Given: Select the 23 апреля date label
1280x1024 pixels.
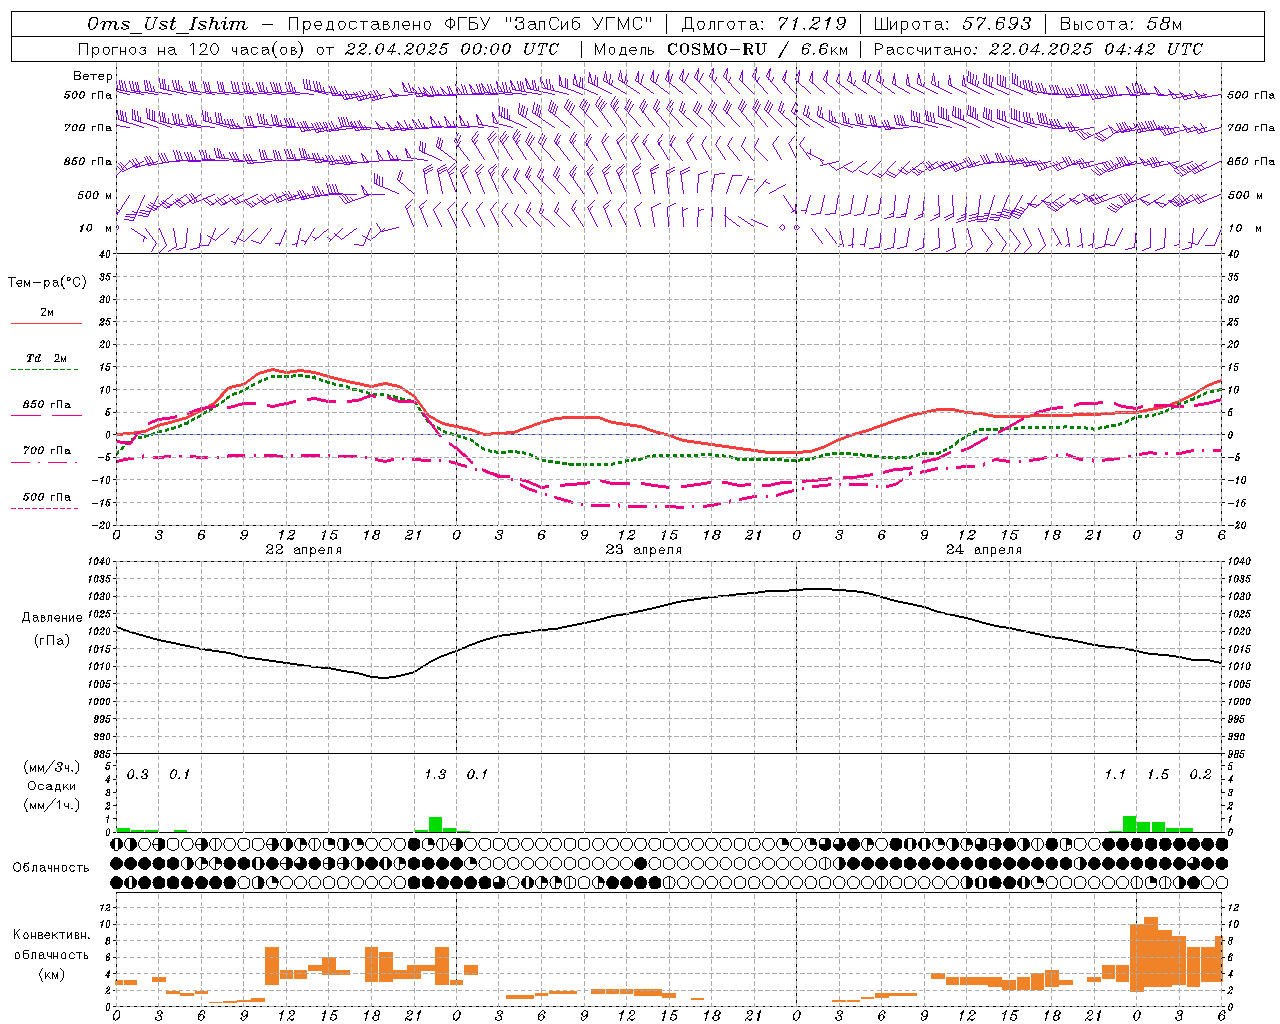Looking at the screenshot, I should pyautogui.click(x=643, y=550).
